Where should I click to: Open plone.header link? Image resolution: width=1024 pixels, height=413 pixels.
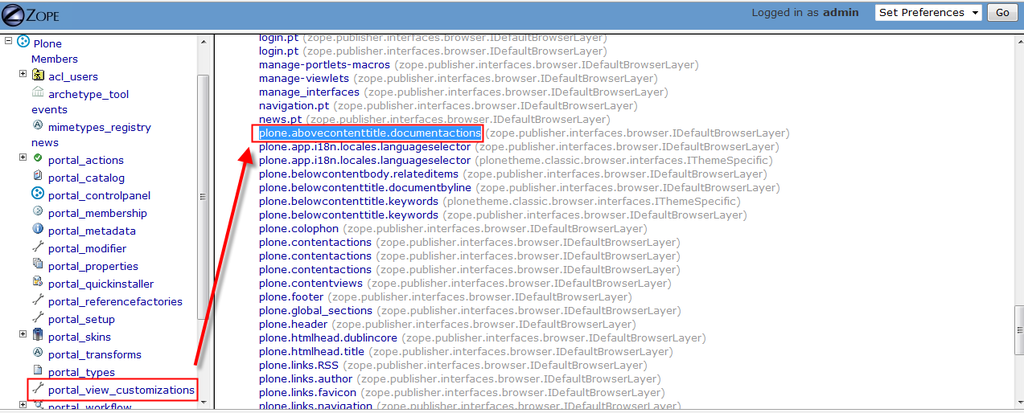[x=293, y=325]
